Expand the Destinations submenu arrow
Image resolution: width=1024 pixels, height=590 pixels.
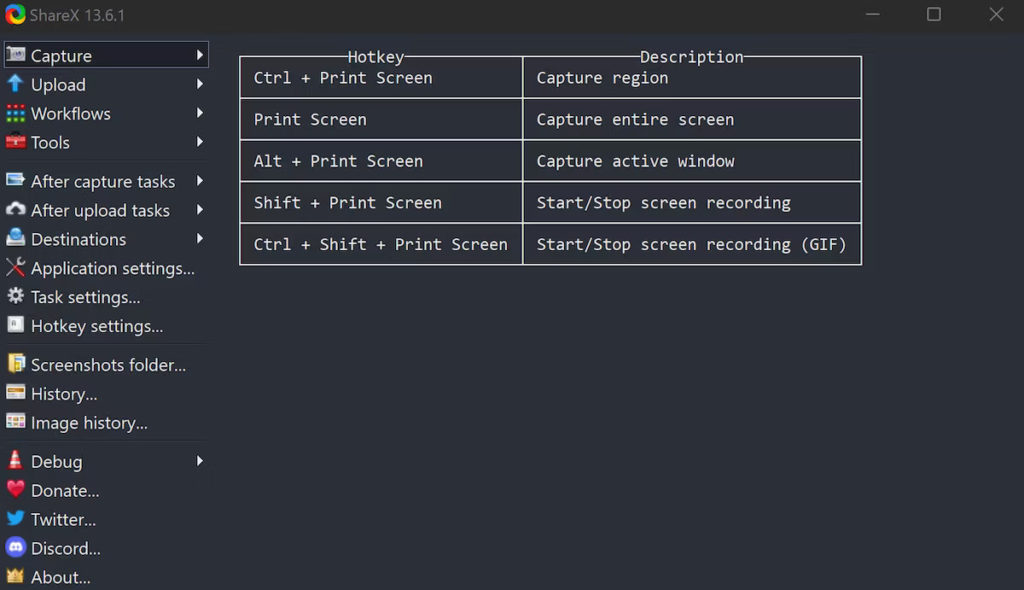(x=200, y=239)
